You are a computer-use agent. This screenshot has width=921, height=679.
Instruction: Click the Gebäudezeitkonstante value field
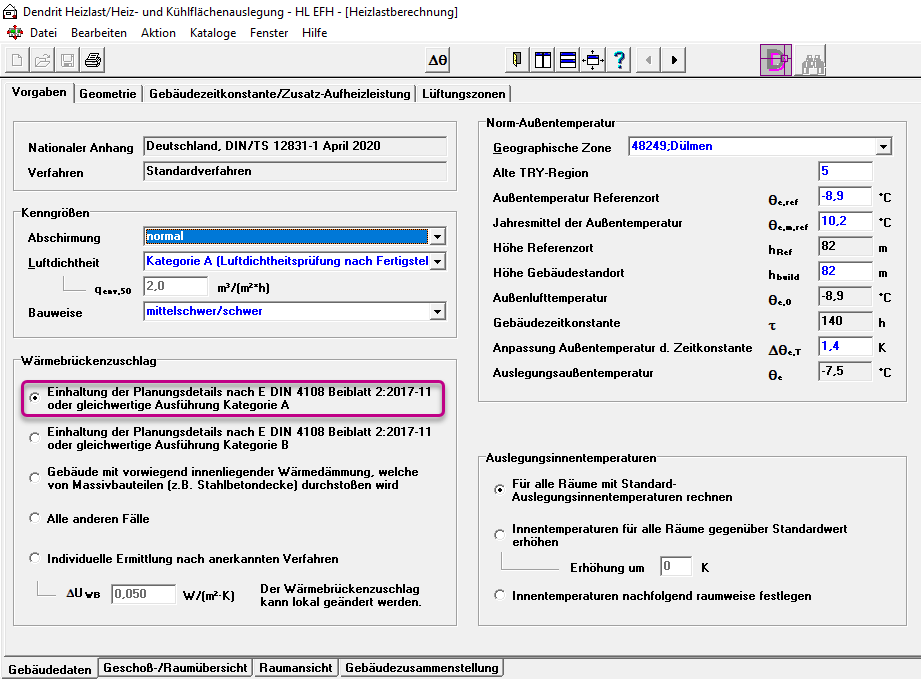845,321
